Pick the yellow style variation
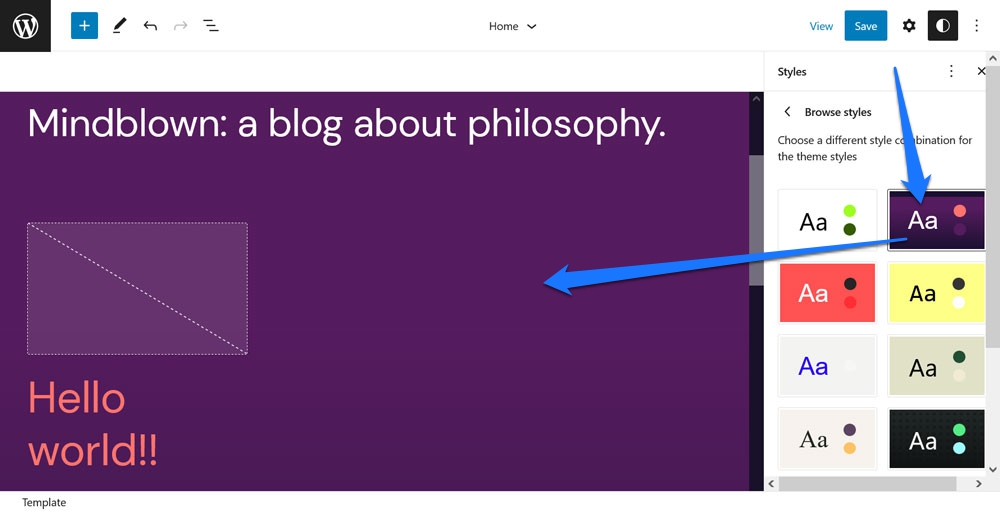Viewport: 1000px width, 511px height. point(936,293)
